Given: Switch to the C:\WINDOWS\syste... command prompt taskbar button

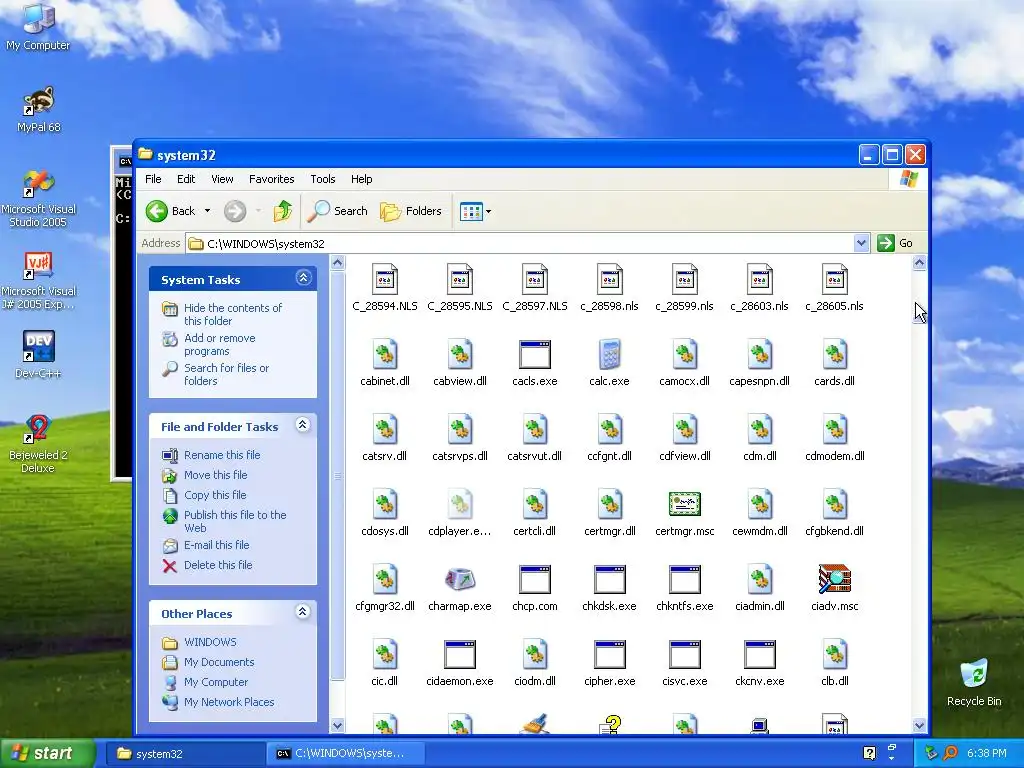Looking at the screenshot, I should click(x=345, y=753).
